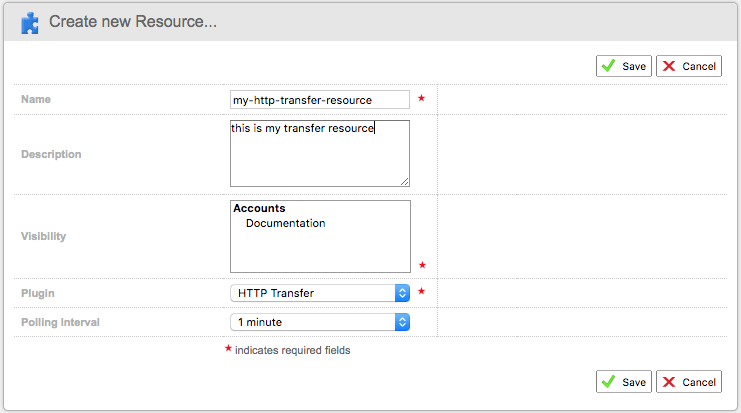
Task: Click the green checkmark on top Save button
Action: pyautogui.click(x=608, y=66)
